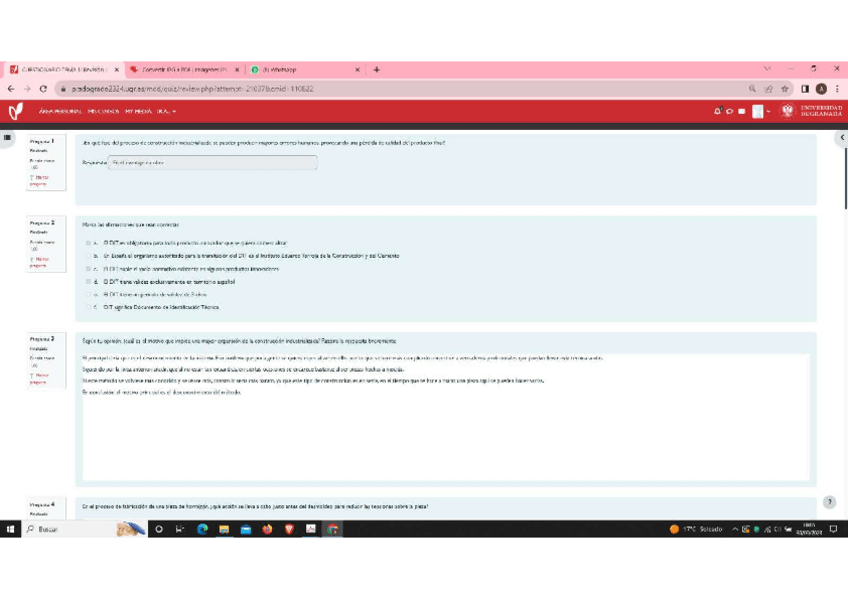Open Microsoft Edge from the taskbar
The width and height of the screenshot is (848, 599).
[202, 529]
